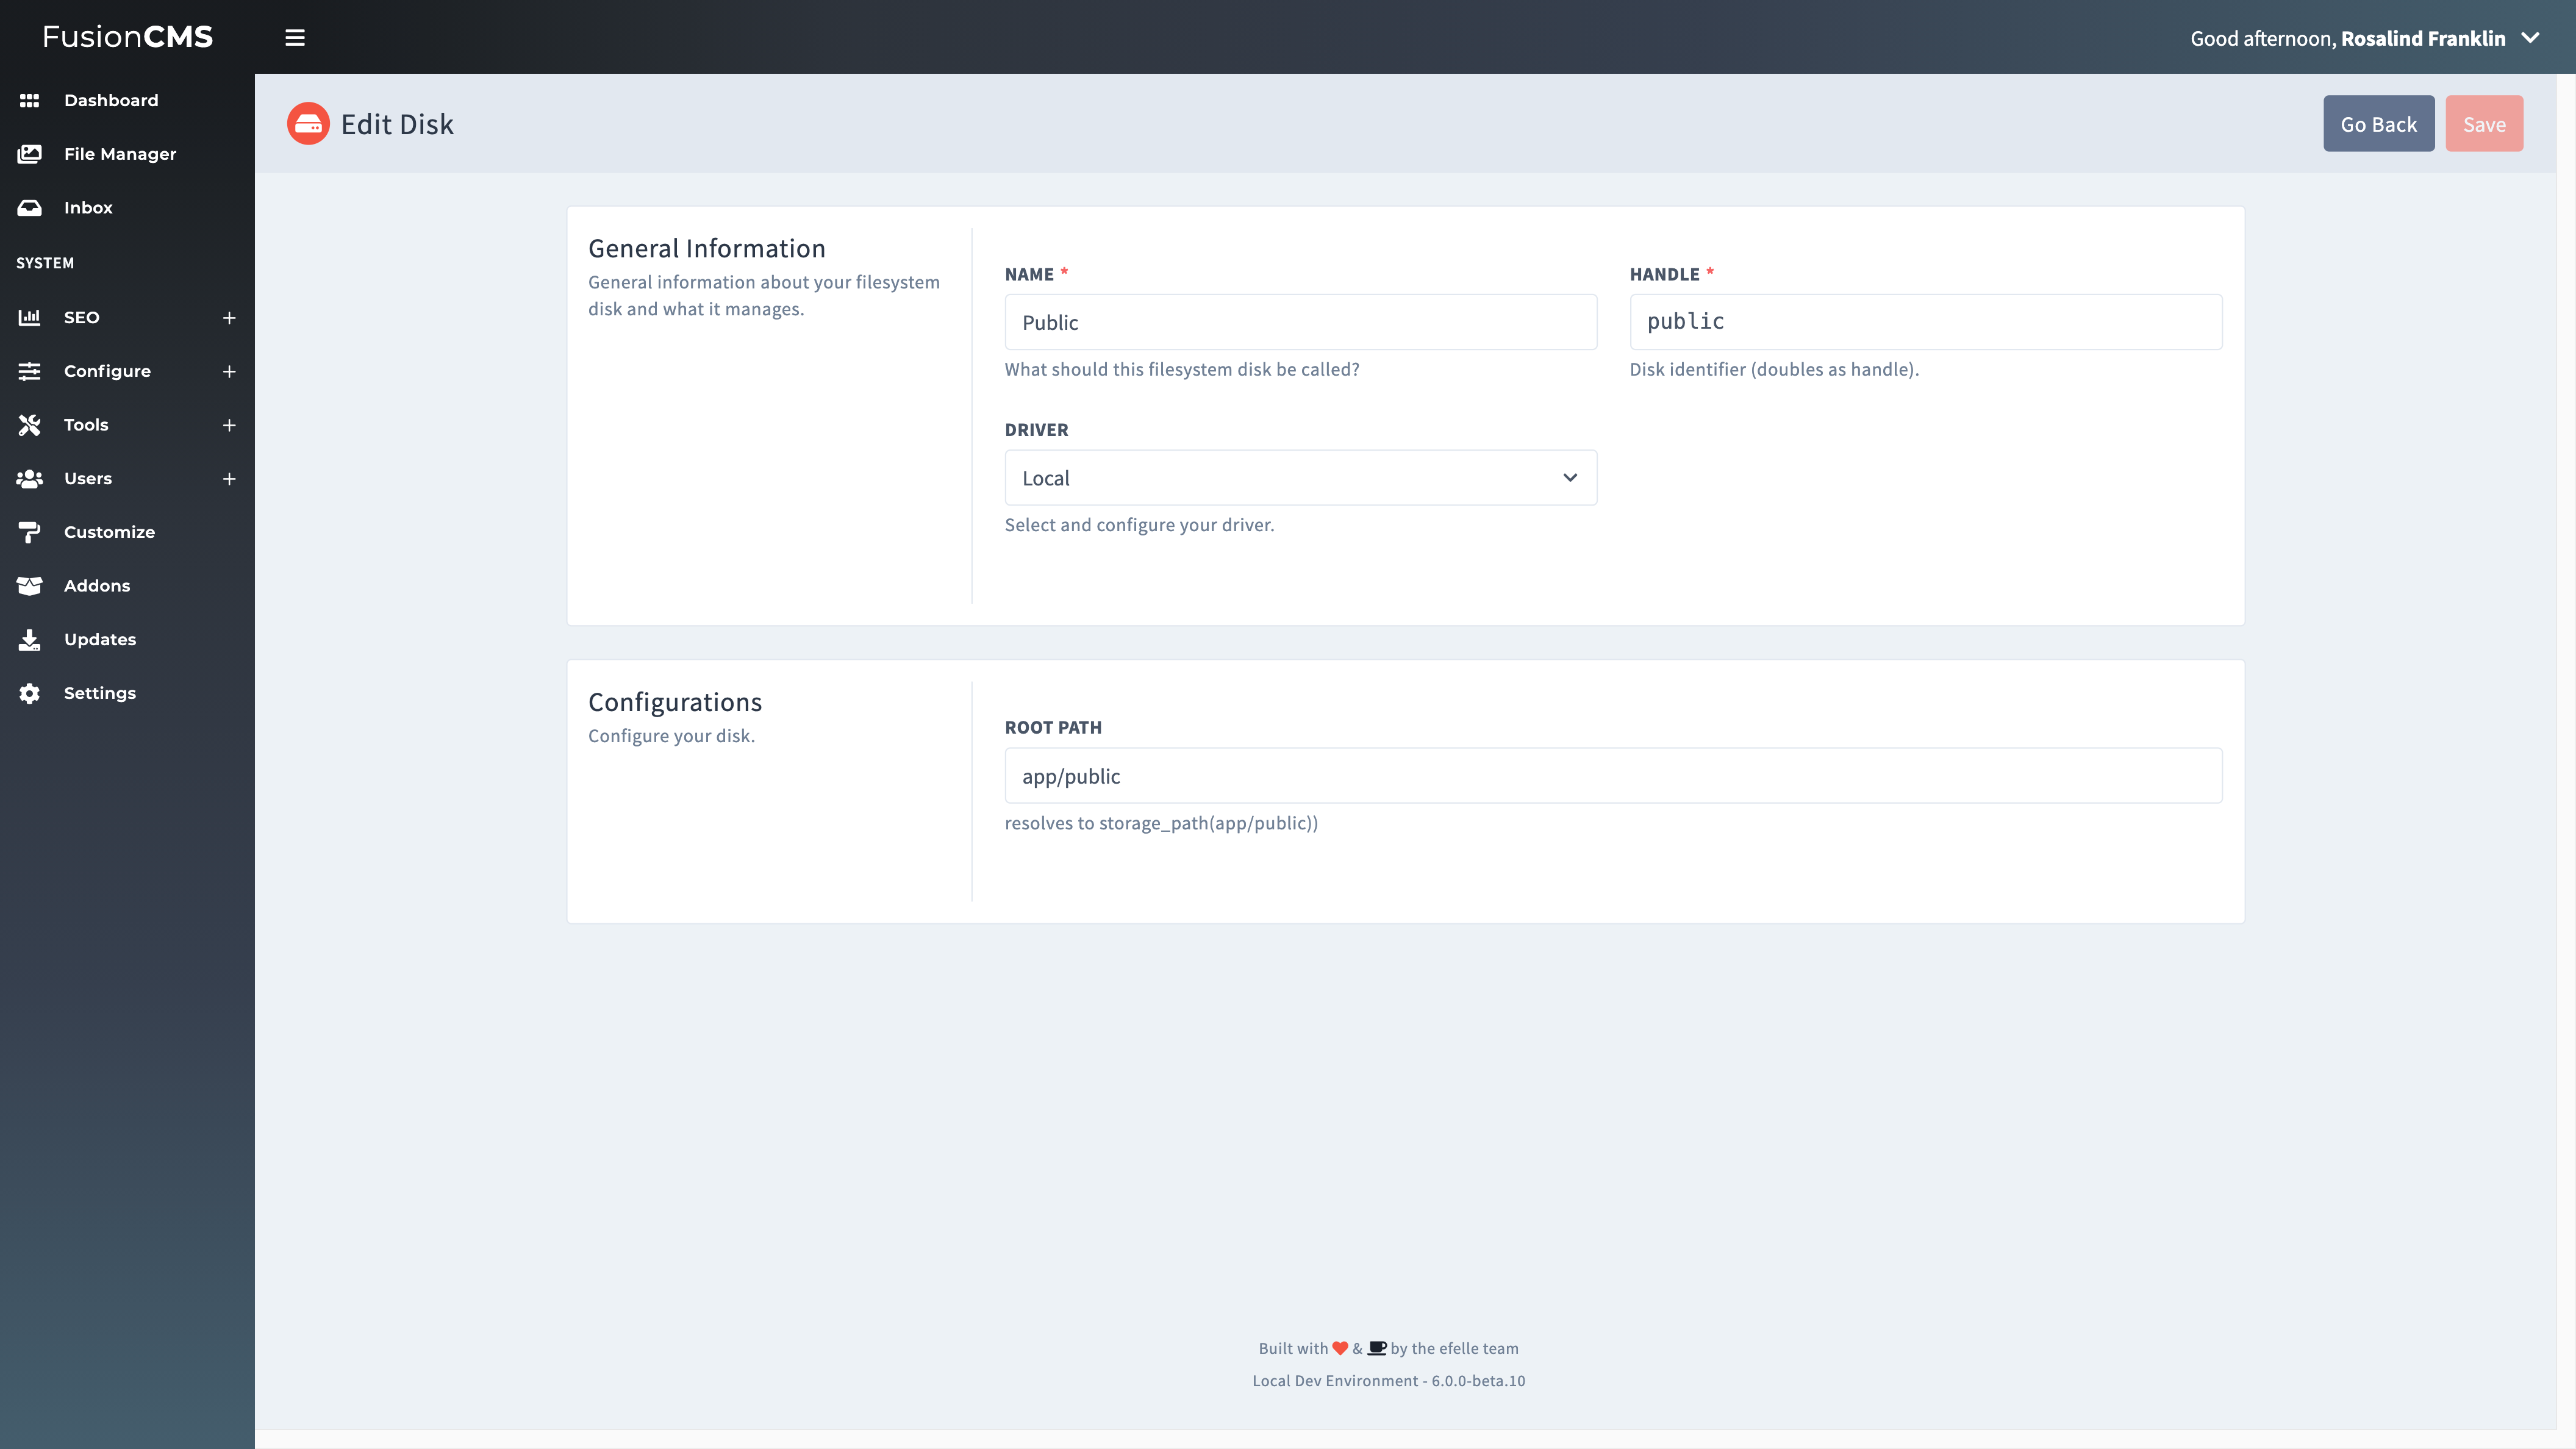Click the Save button

(2484, 124)
